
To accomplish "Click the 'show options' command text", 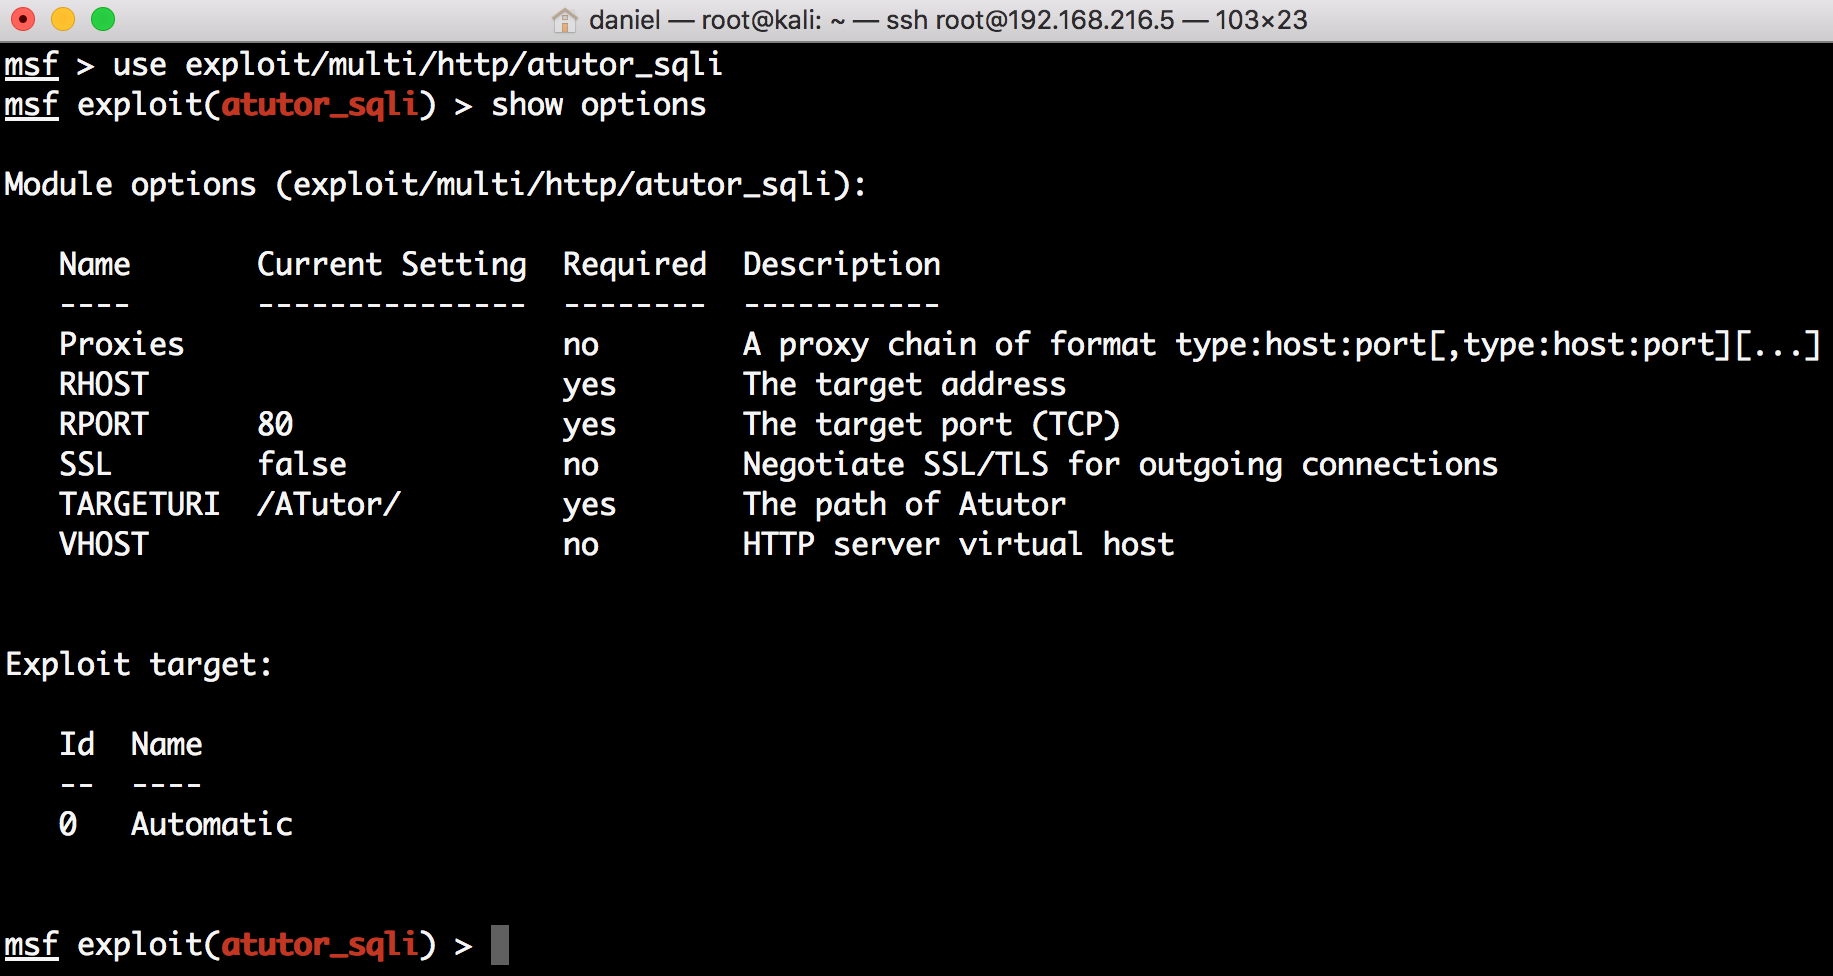I will click(x=599, y=104).
